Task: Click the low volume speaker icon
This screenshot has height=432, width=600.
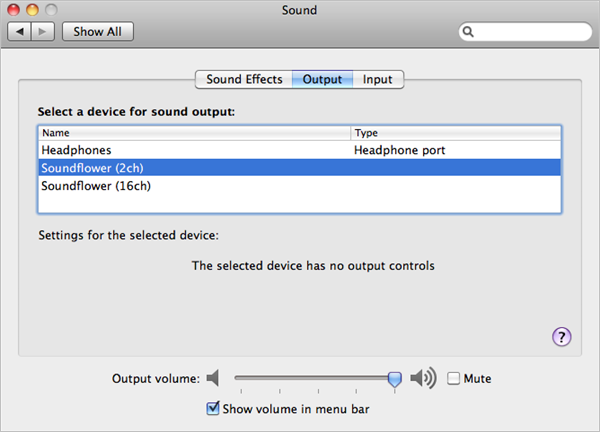Action: click(x=212, y=378)
